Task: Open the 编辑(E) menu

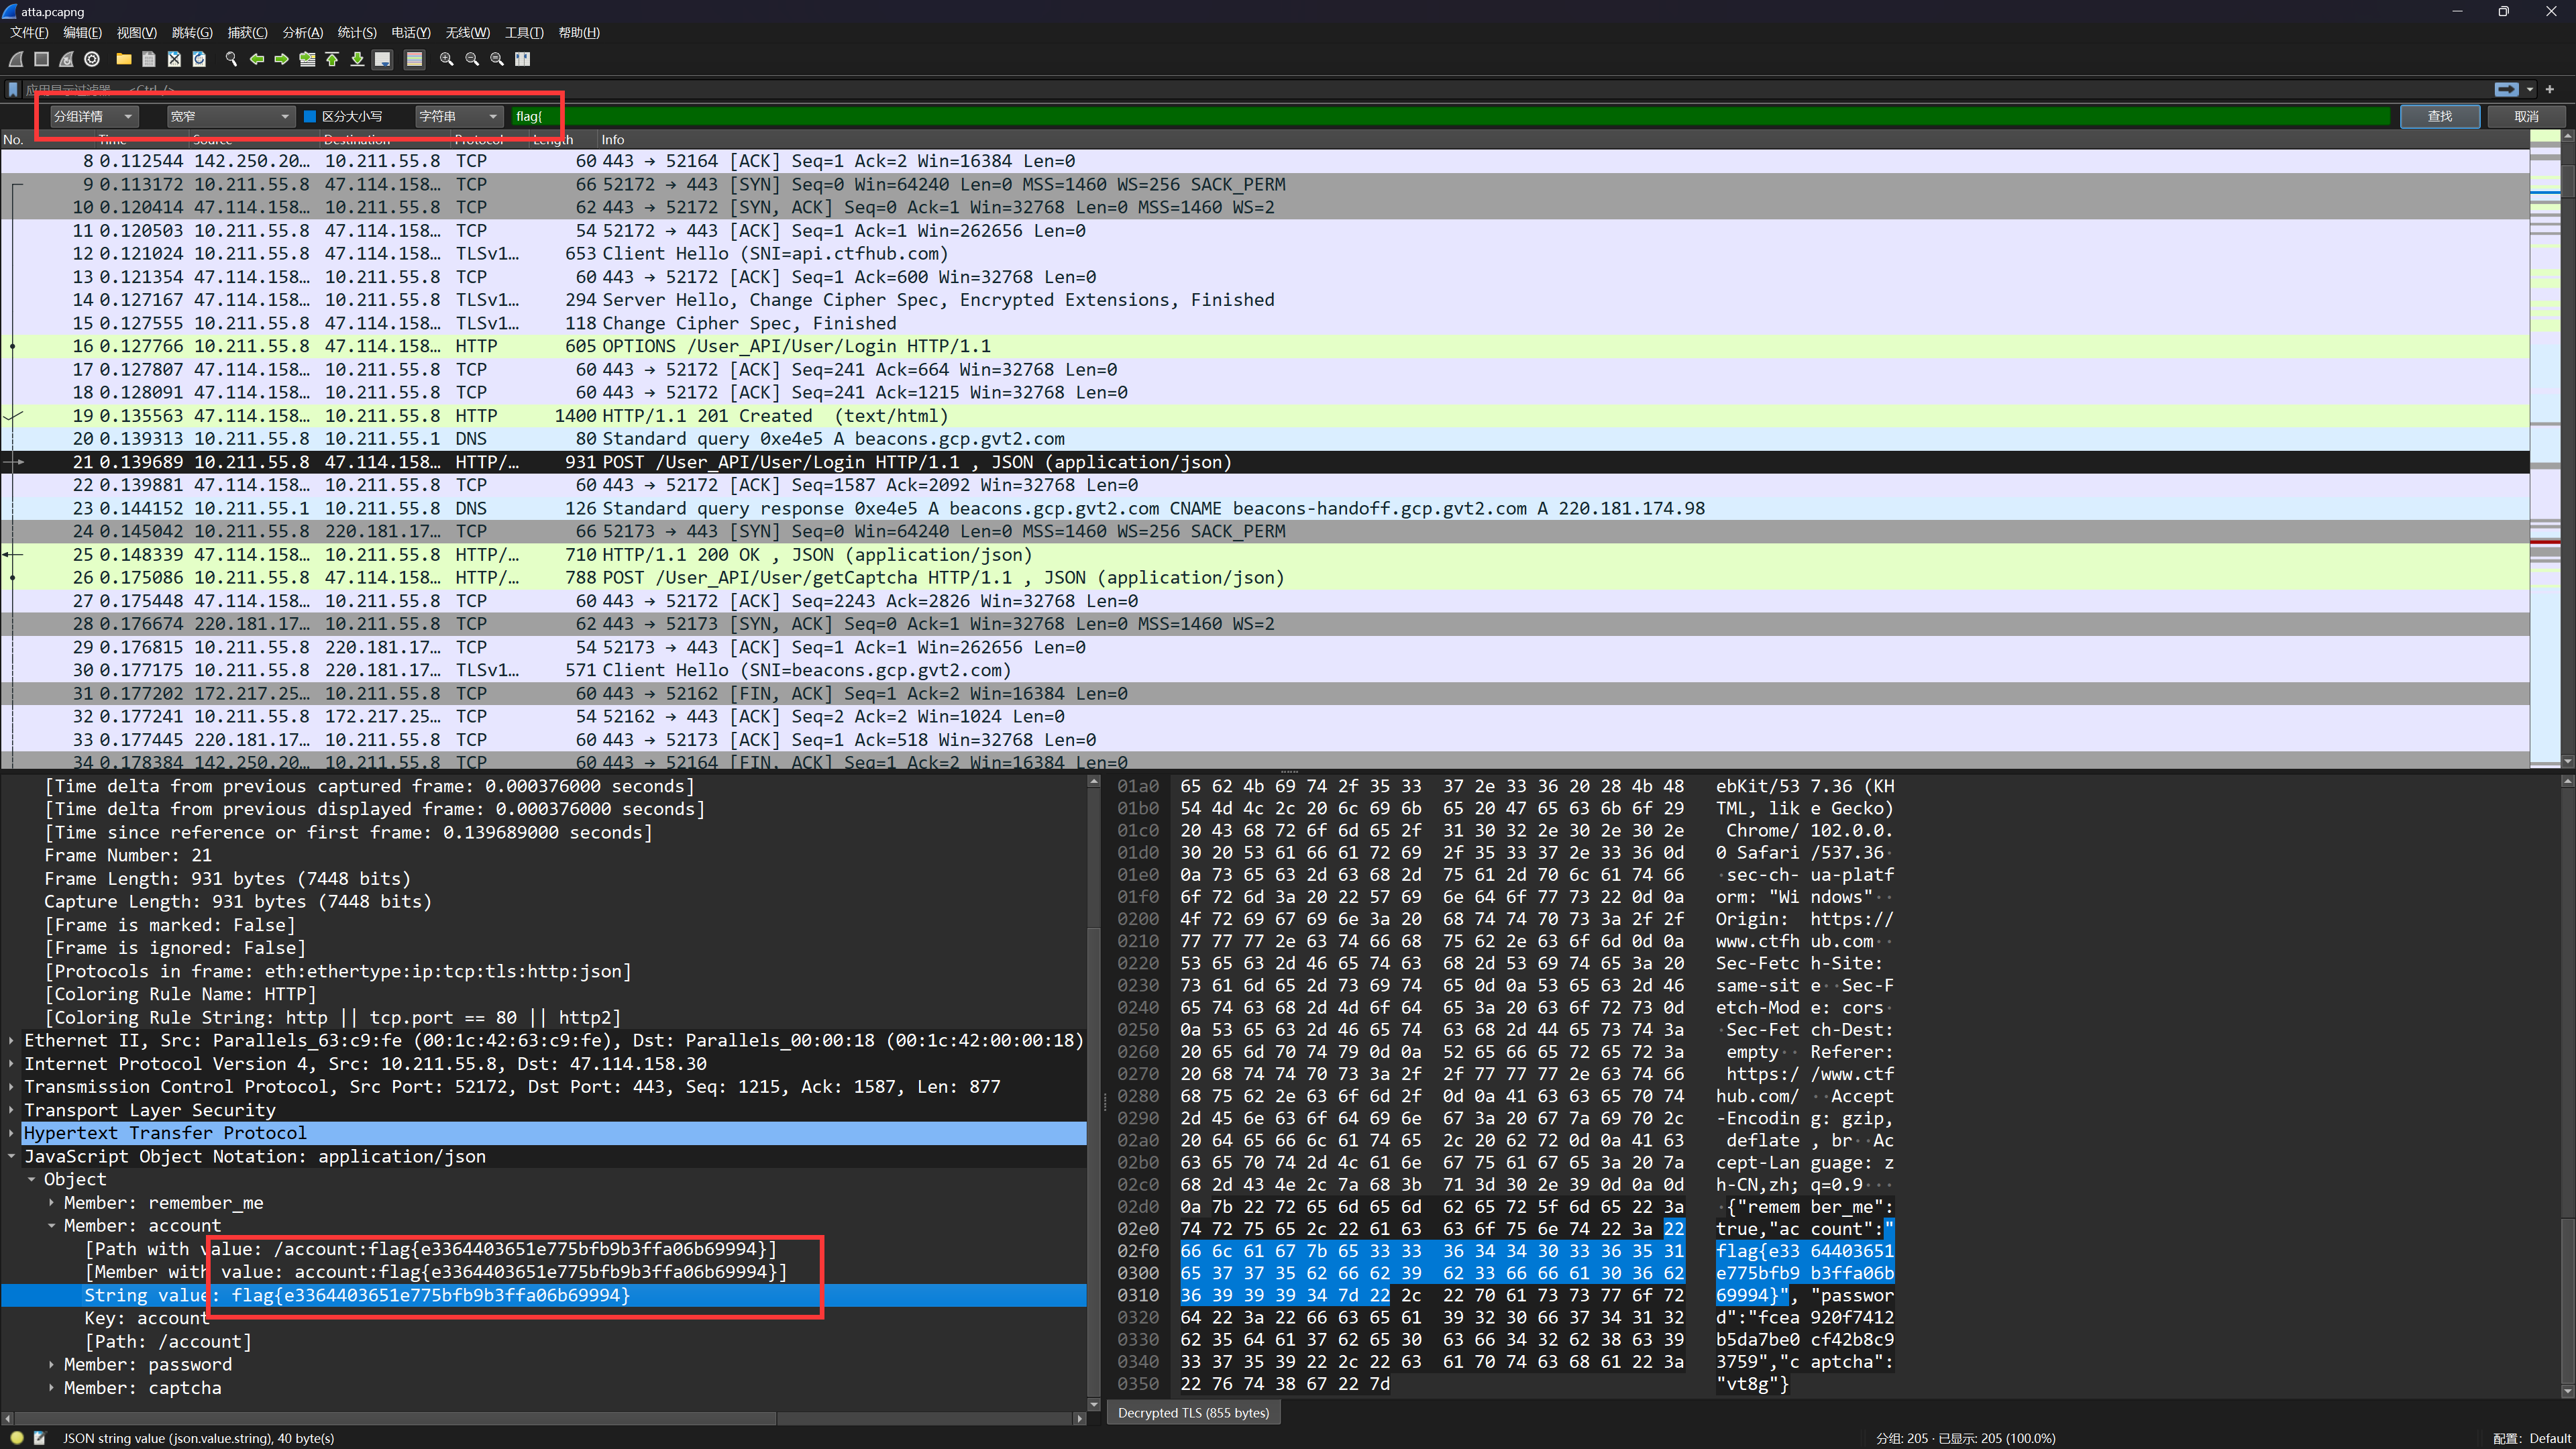Action: (83, 33)
